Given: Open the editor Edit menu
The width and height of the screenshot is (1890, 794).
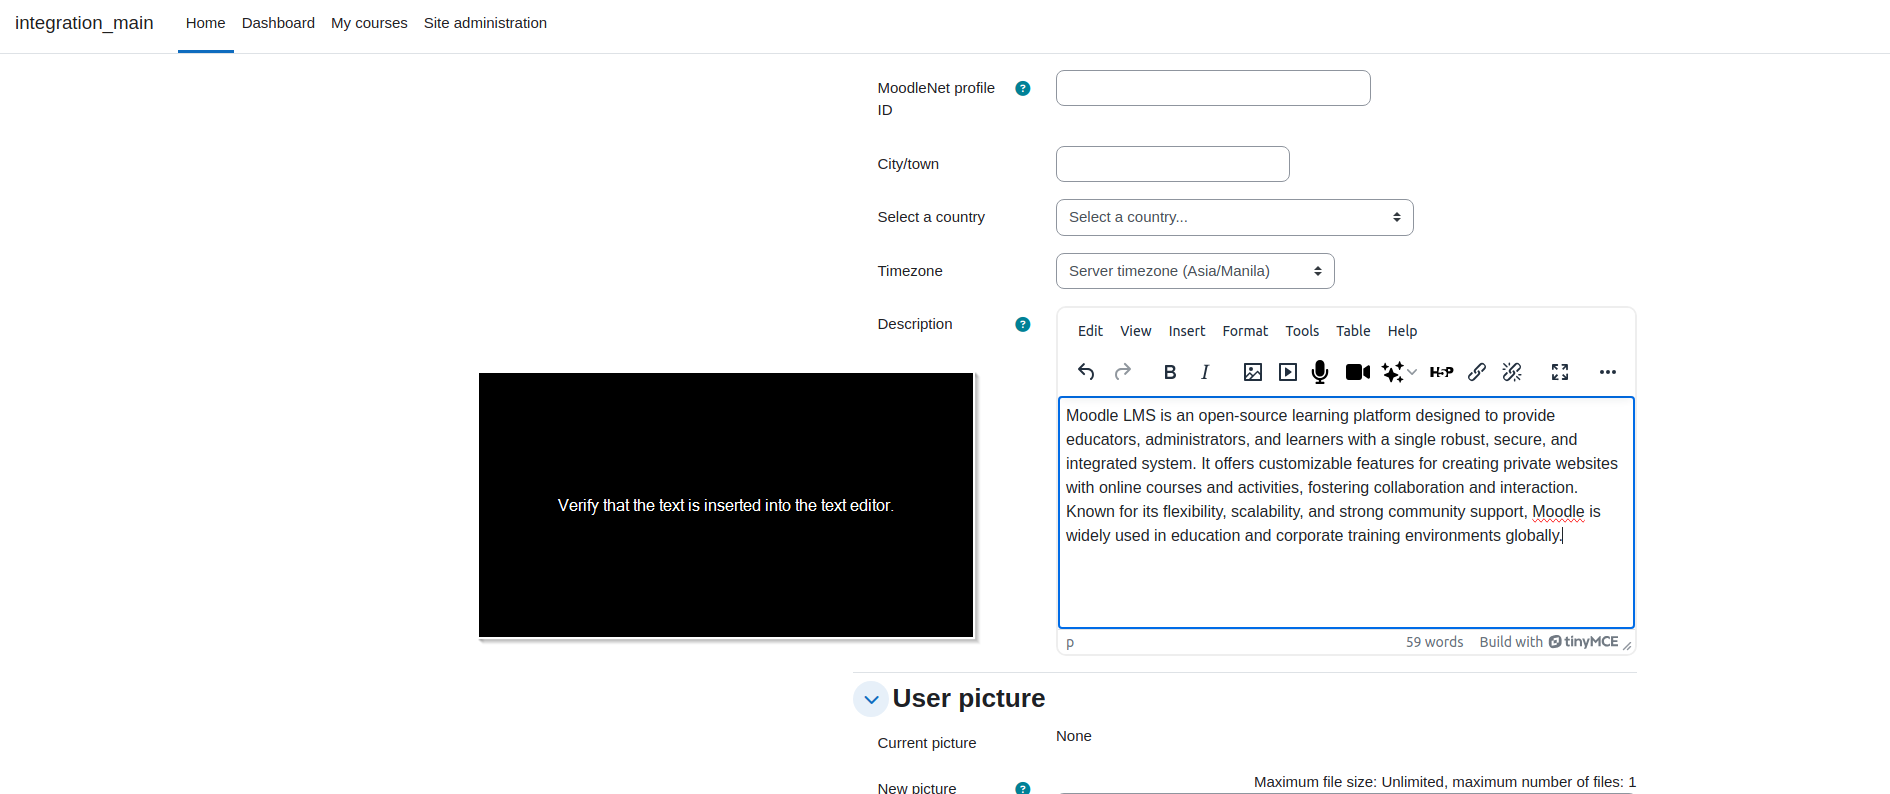Looking at the screenshot, I should tap(1090, 331).
